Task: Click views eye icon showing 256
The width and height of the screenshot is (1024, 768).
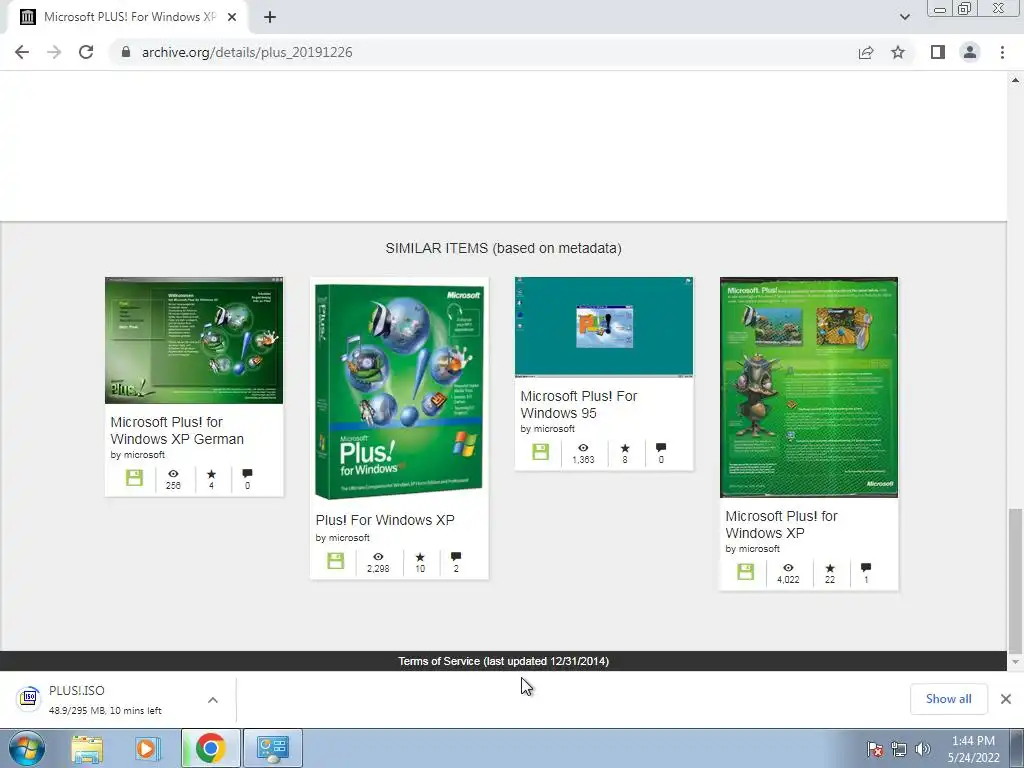Action: (x=173, y=473)
